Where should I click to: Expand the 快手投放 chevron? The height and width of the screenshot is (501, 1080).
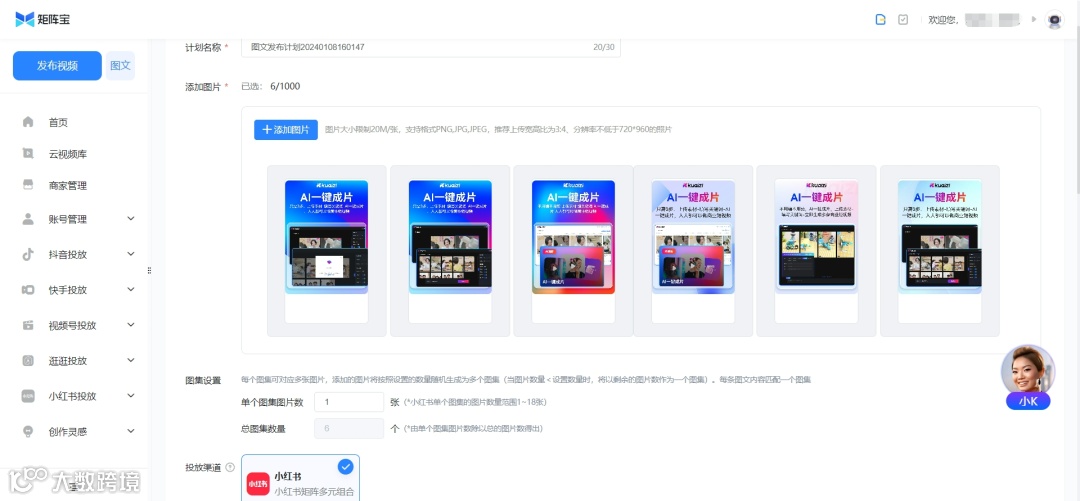coord(131,289)
